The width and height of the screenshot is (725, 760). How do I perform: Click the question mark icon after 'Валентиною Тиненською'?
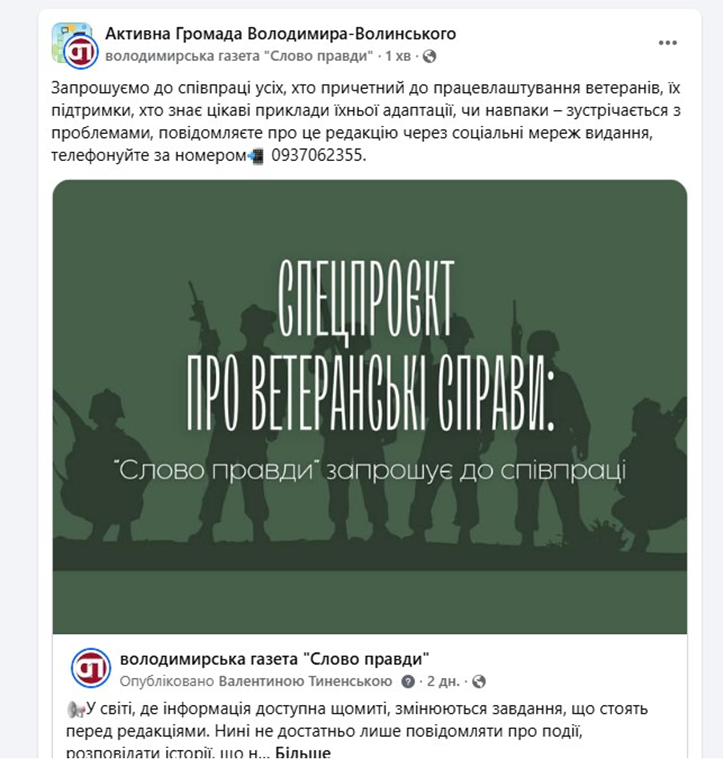click(x=408, y=682)
